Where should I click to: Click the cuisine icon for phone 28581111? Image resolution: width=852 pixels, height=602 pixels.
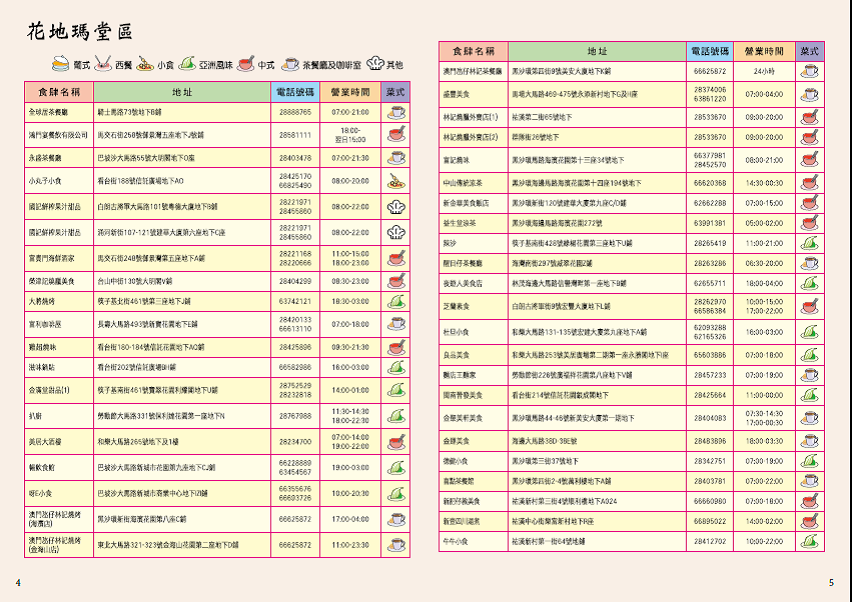click(396, 135)
